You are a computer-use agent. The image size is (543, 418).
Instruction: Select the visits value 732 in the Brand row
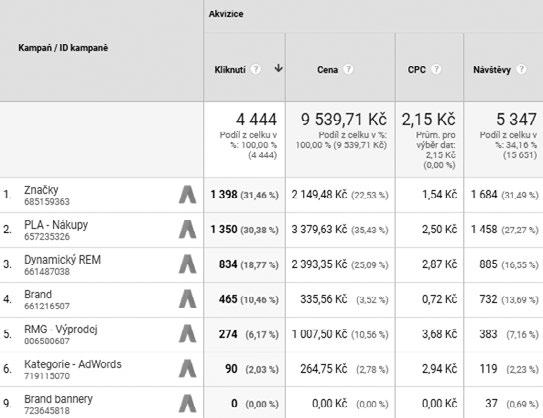488,299
